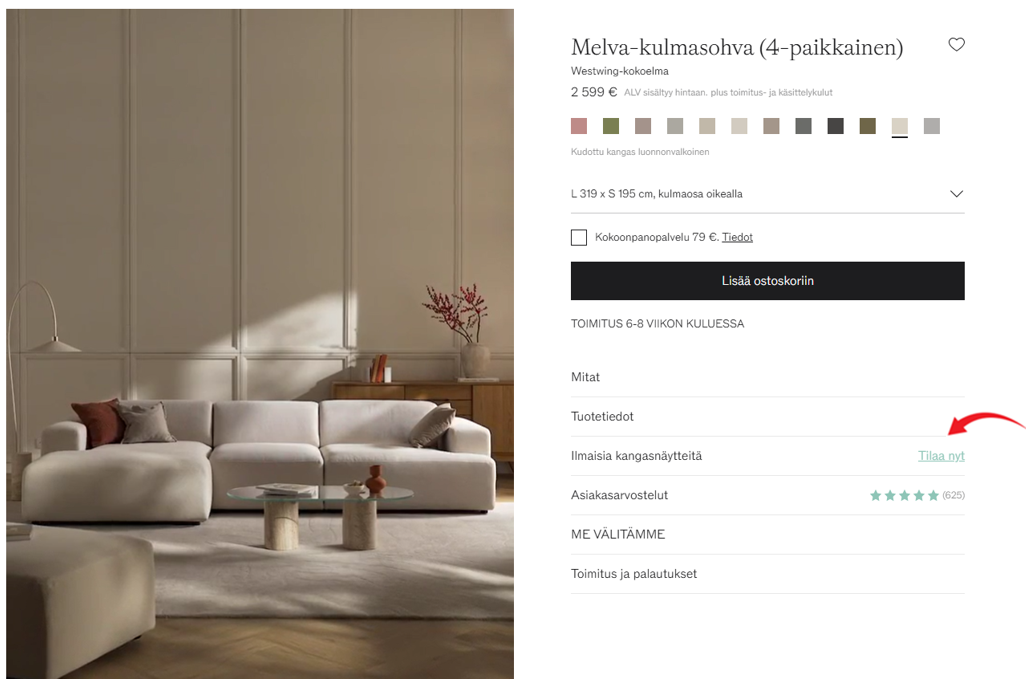Pick the black/darkest grey color swatch
This screenshot has height=683, width=1026.
coord(835,126)
